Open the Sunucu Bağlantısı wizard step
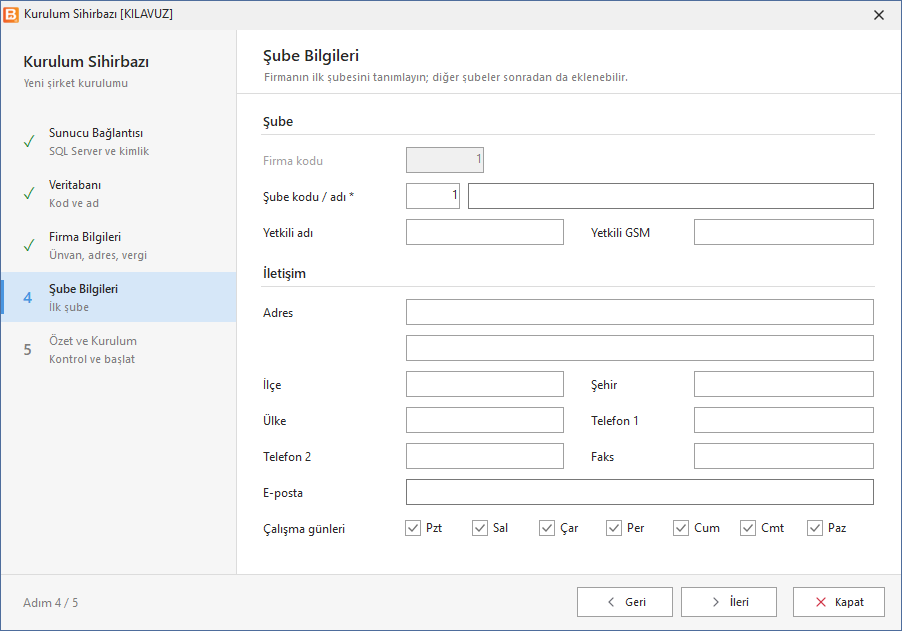Image resolution: width=902 pixels, height=631 pixels. 119,142
